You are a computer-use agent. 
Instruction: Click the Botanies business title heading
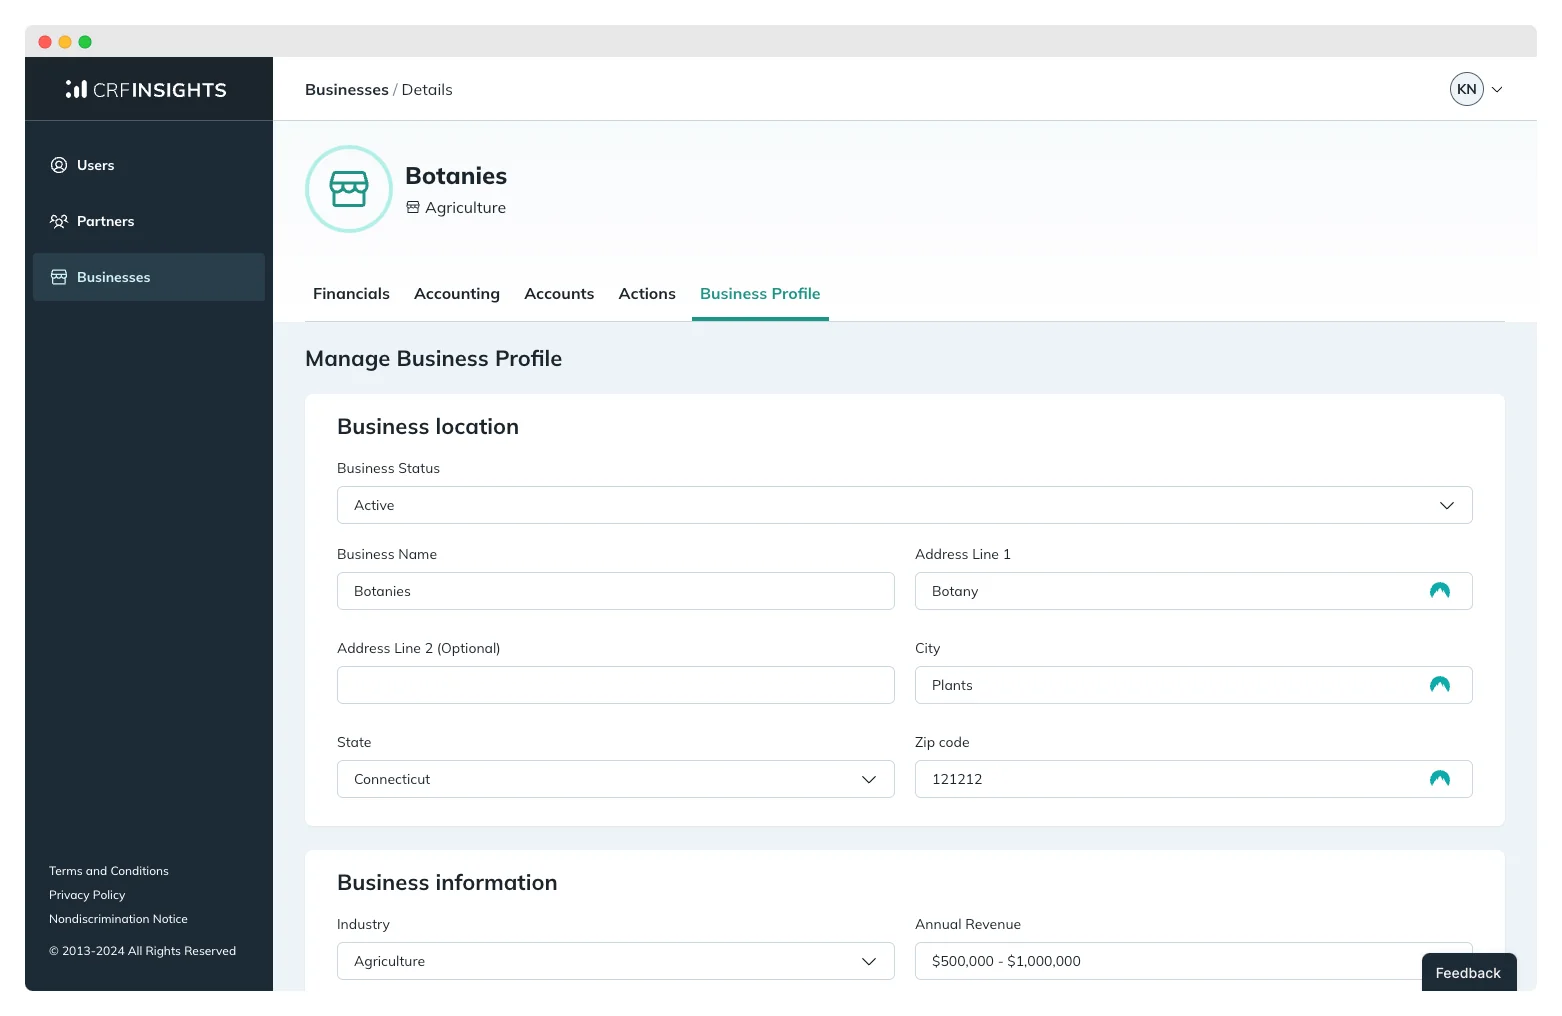click(456, 176)
